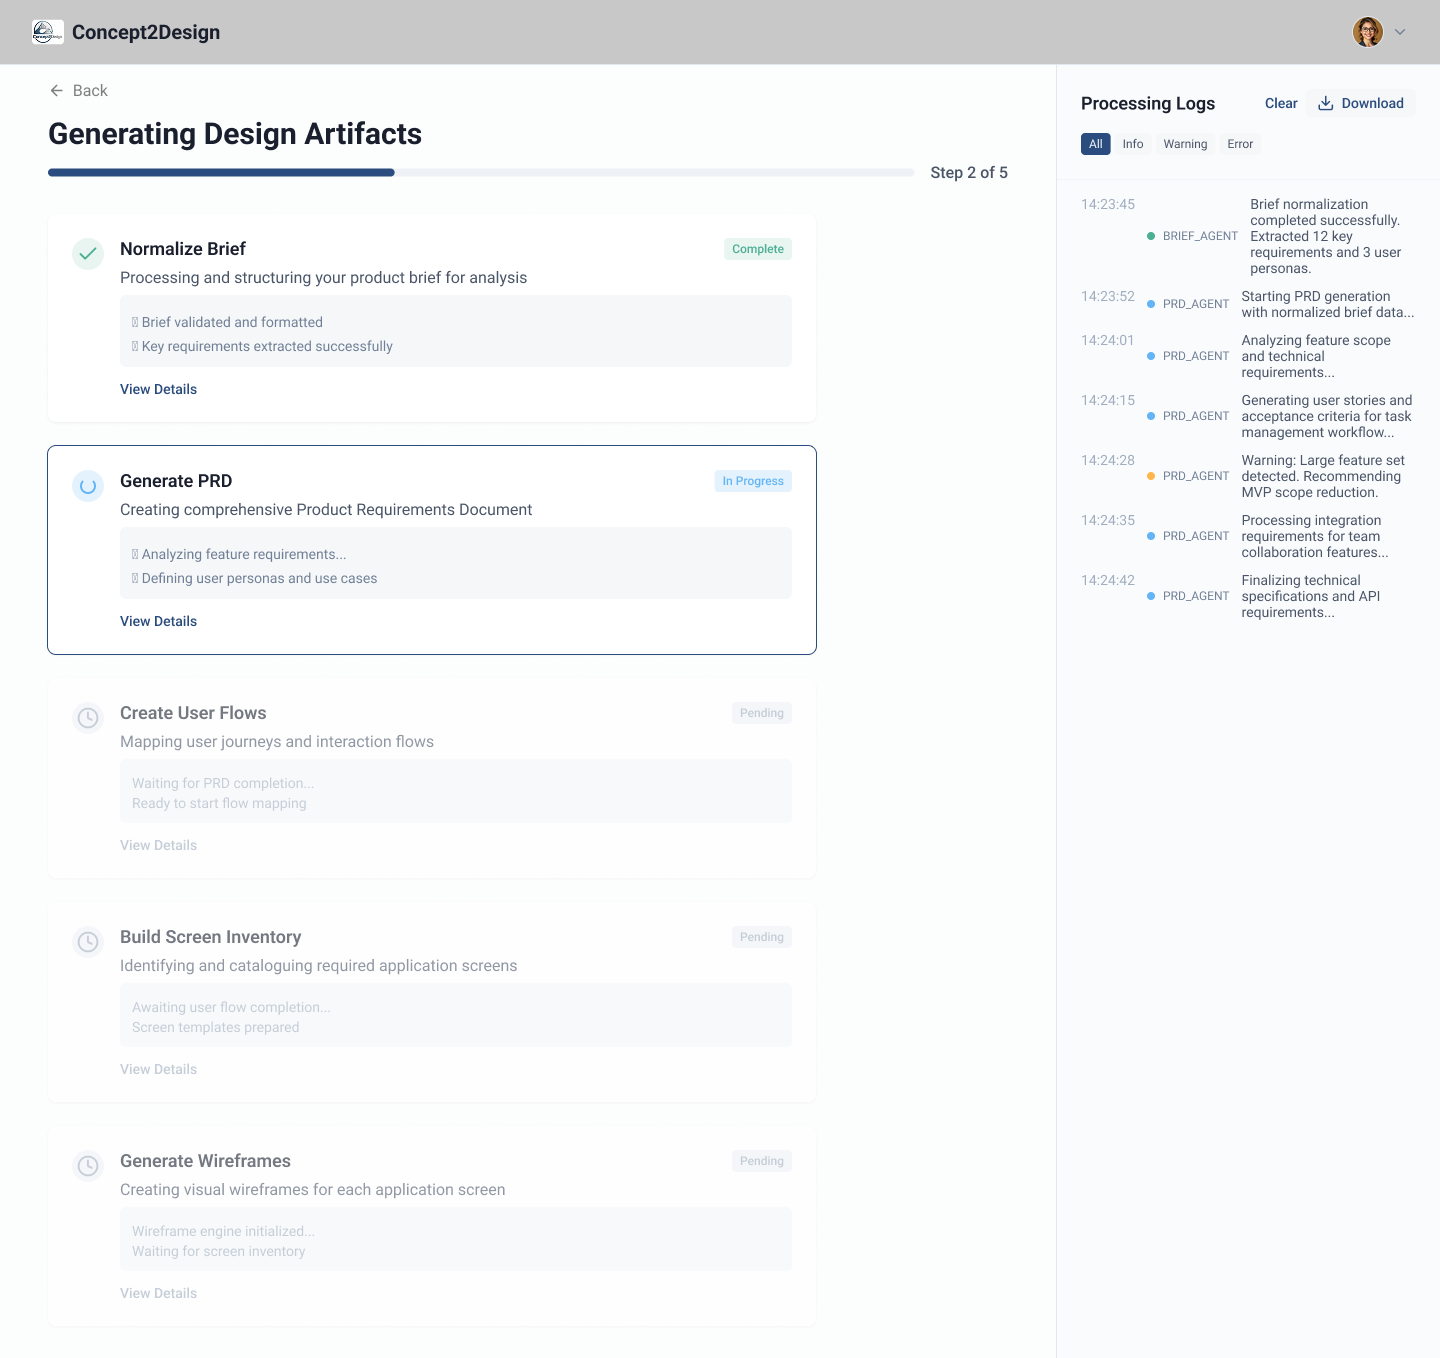The image size is (1440, 1358).
Task: Click the back arrow icon
Action: (57, 90)
